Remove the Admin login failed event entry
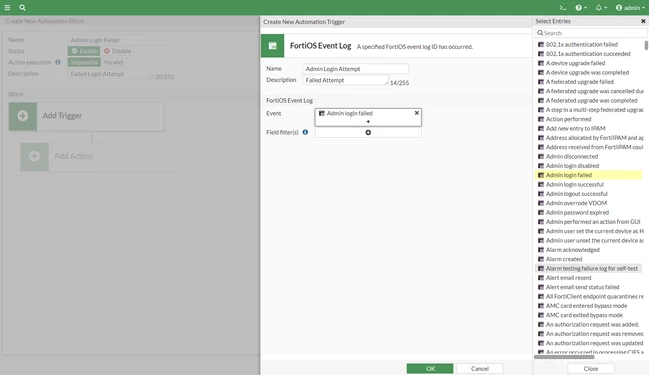 tap(417, 113)
